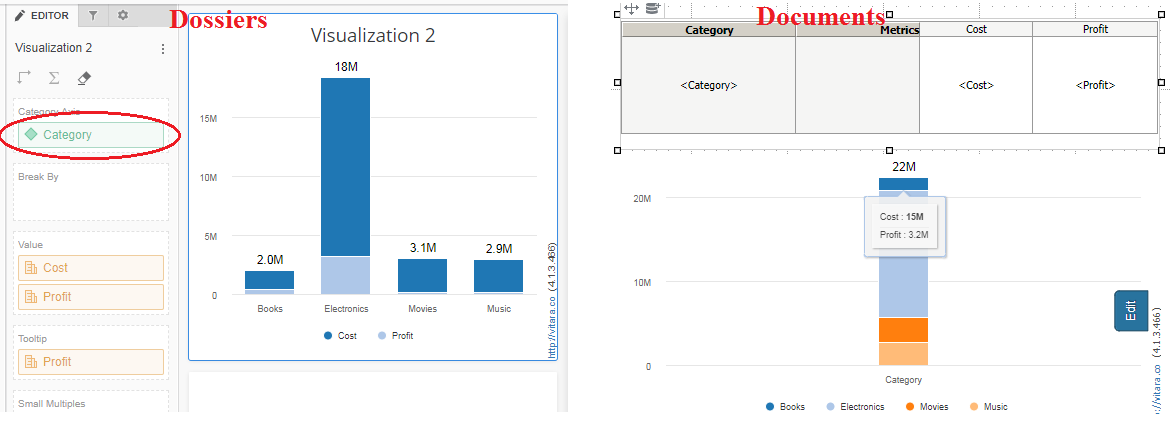Click the Movies orange legend swatch
The image size is (1174, 442).
(910, 407)
